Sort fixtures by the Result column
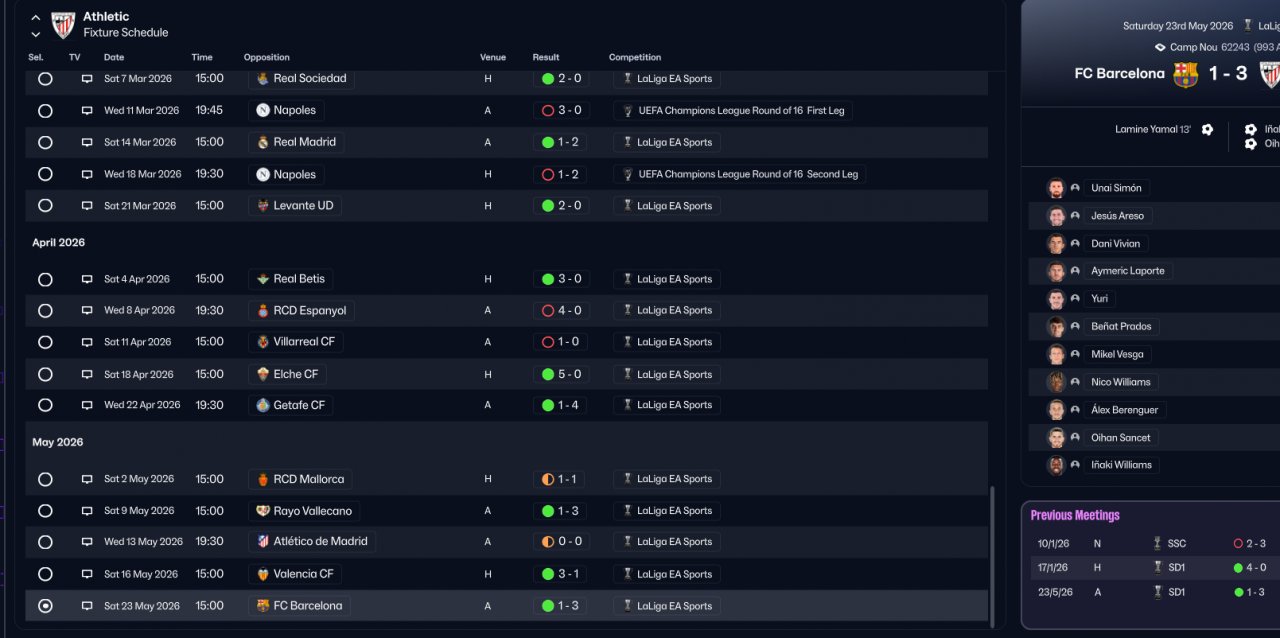Screen dimensions: 1280x638 pyautogui.click(x=546, y=57)
